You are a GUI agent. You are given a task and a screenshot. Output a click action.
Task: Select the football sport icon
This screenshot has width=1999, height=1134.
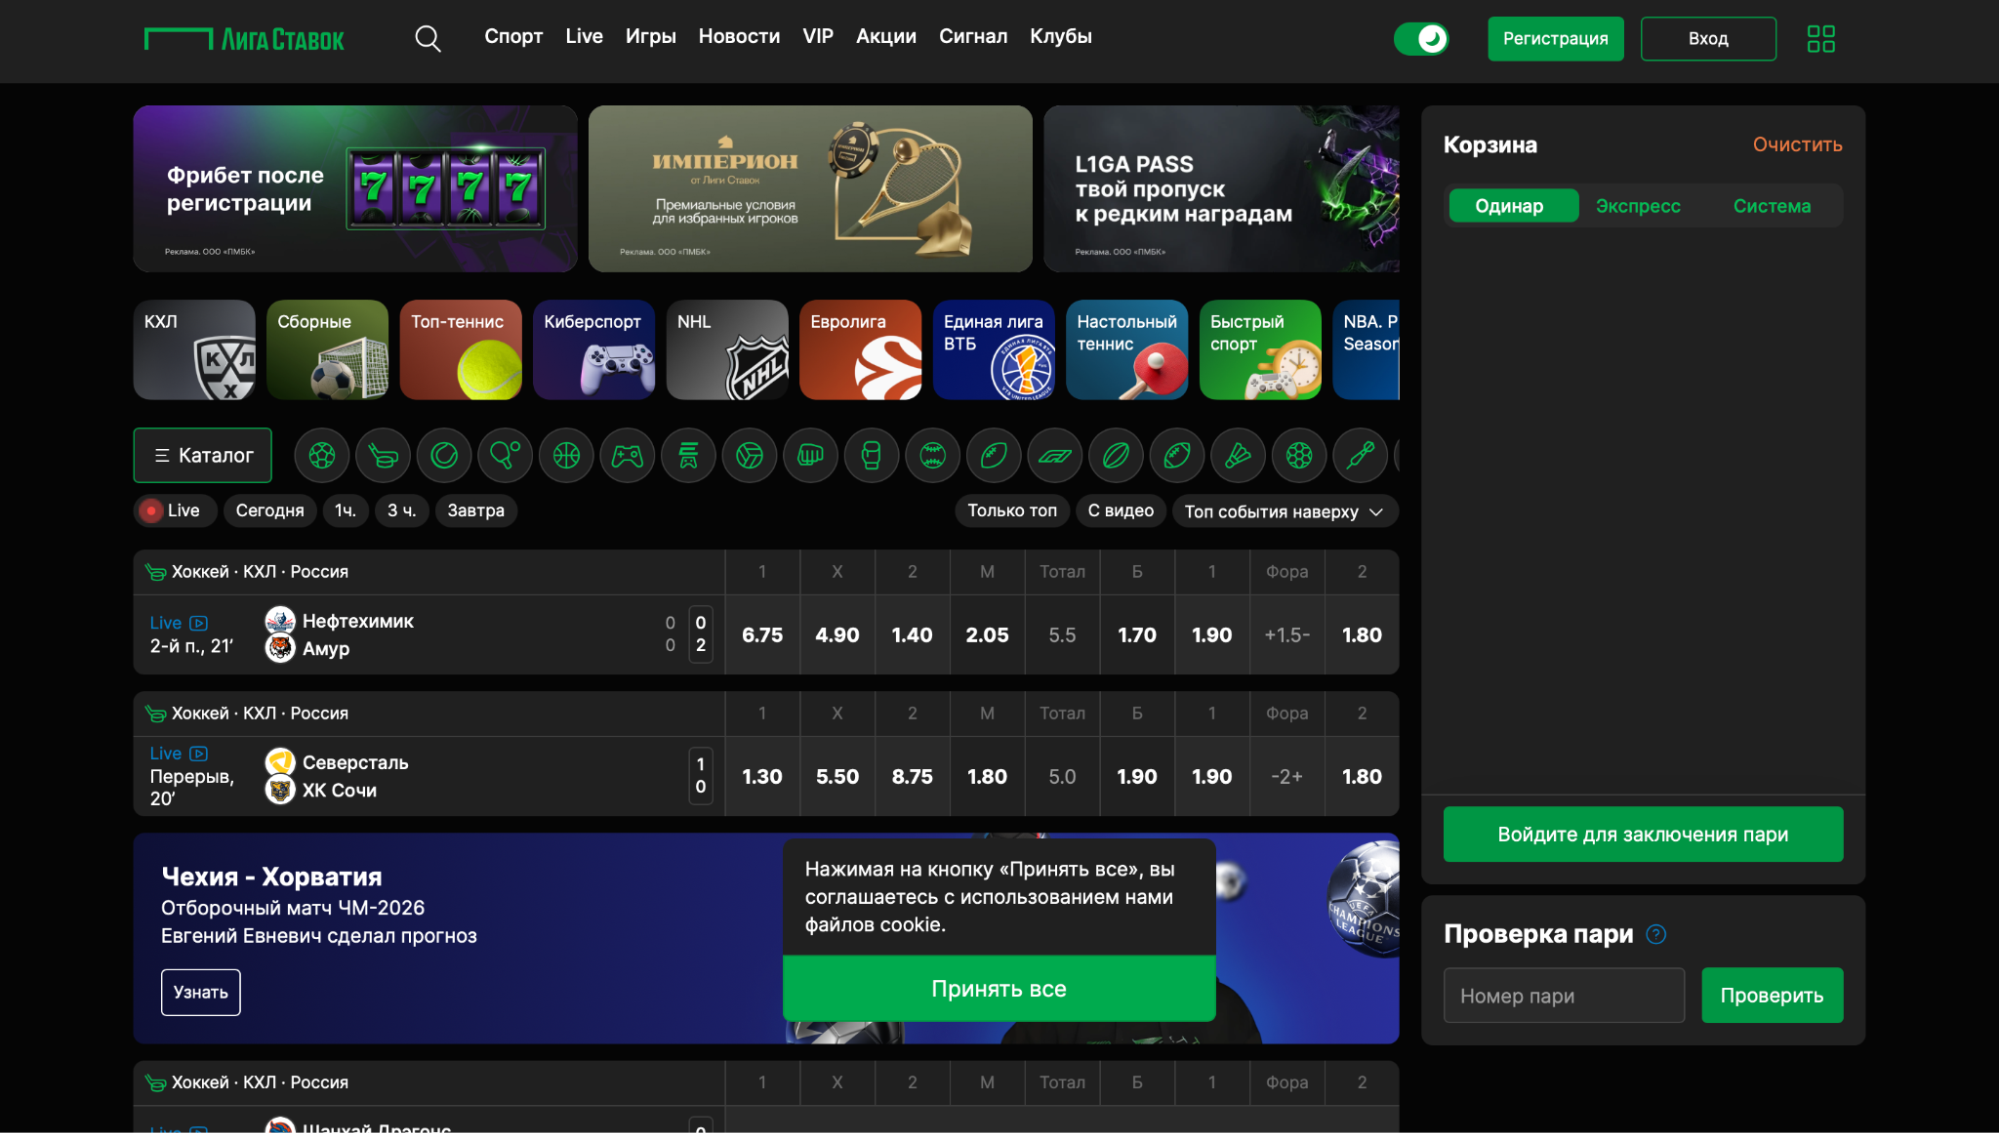pyautogui.click(x=322, y=456)
